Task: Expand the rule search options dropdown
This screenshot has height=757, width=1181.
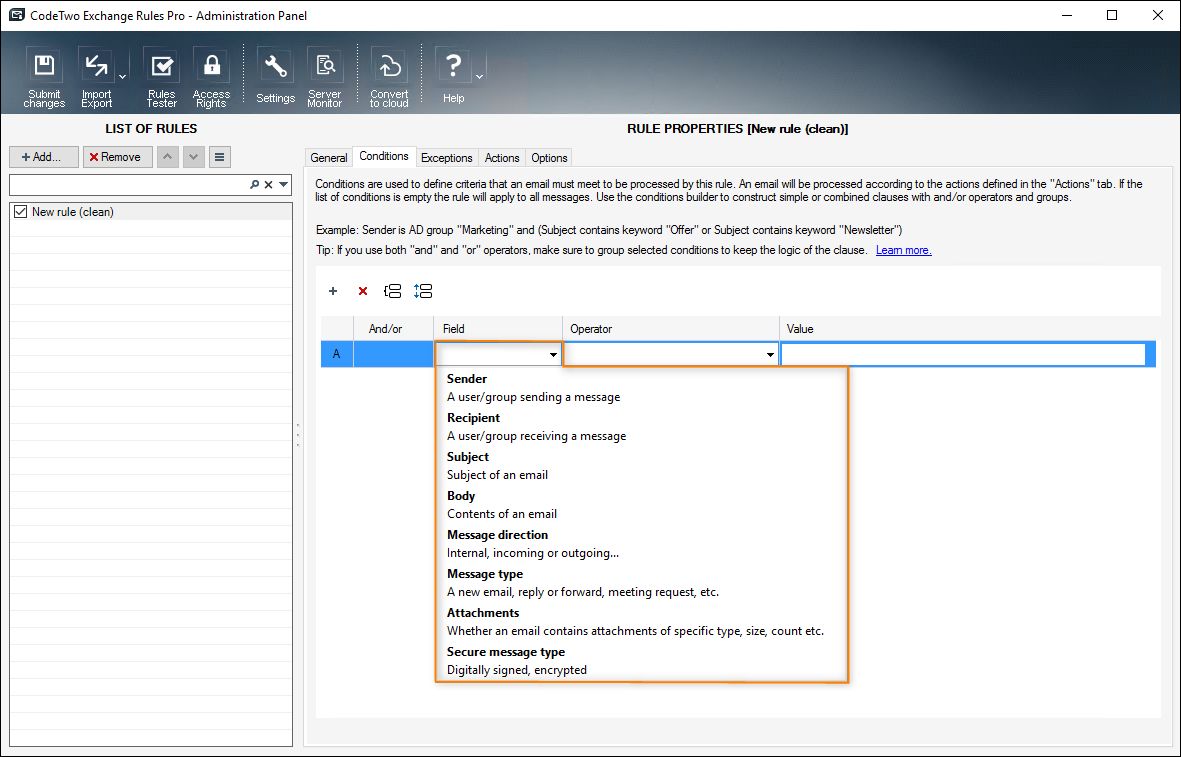Action: [x=283, y=185]
